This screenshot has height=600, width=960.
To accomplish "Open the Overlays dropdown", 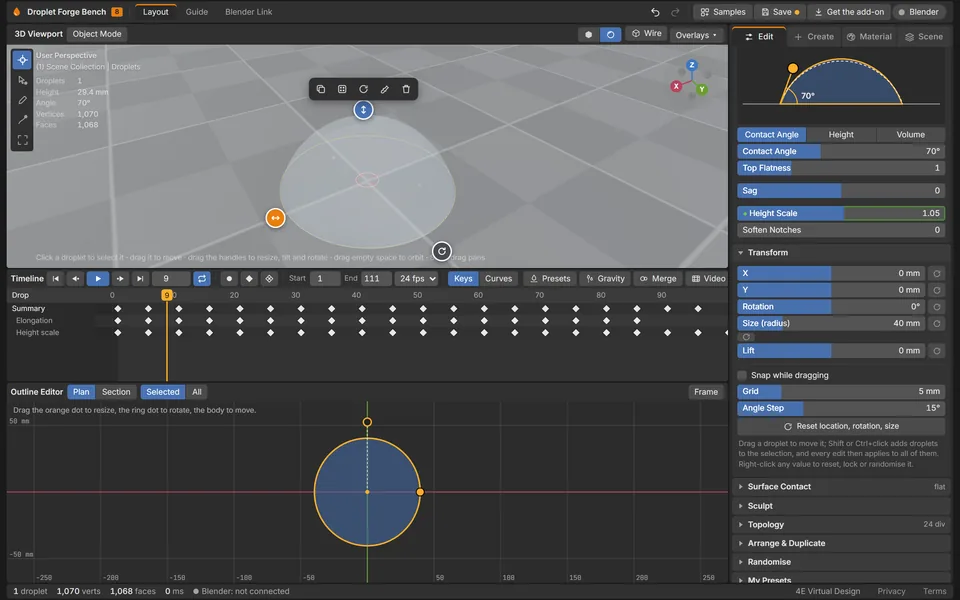I will click(x=696, y=35).
